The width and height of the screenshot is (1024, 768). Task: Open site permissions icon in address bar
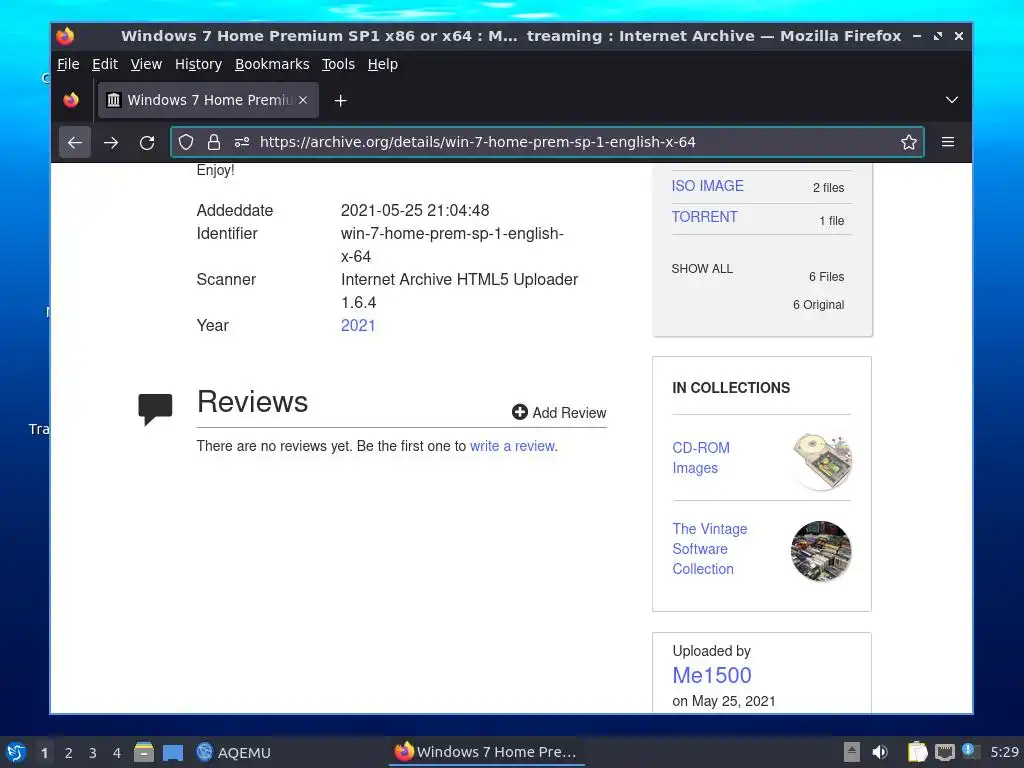(x=242, y=142)
